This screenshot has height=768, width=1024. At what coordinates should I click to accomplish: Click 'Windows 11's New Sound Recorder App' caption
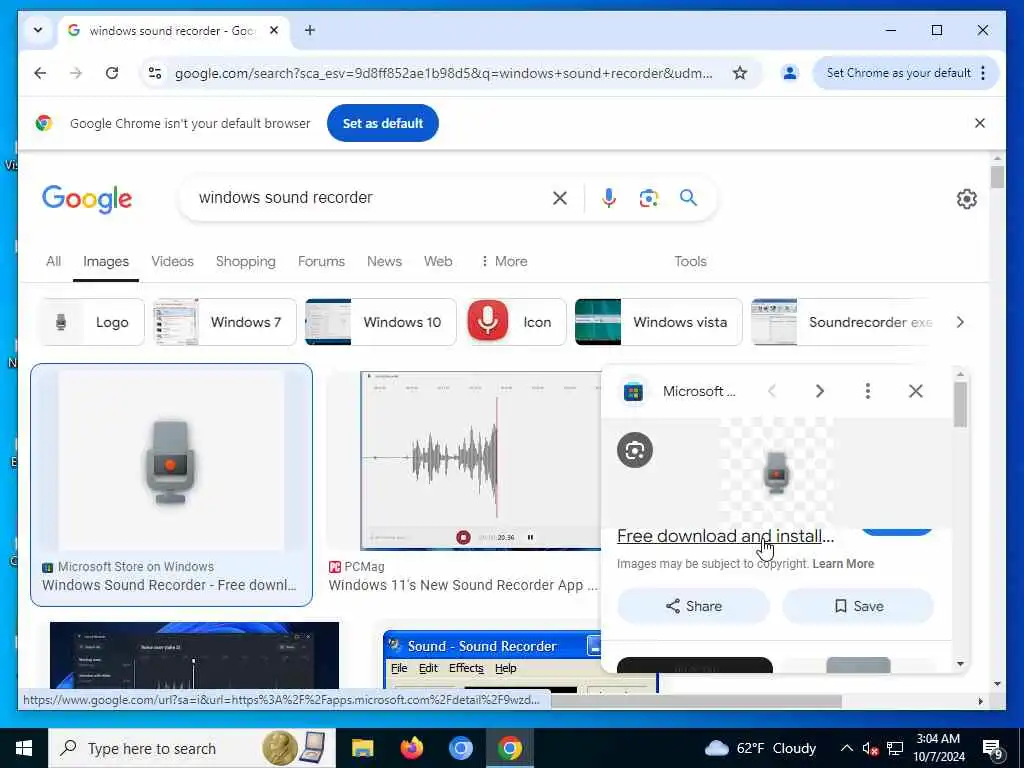pos(463,585)
